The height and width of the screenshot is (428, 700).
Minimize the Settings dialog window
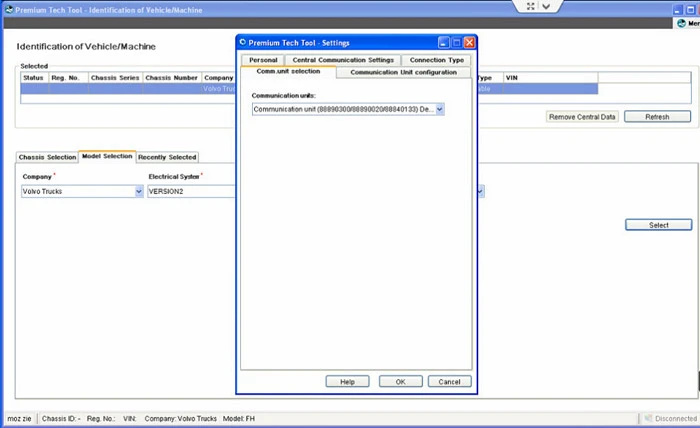click(443, 42)
